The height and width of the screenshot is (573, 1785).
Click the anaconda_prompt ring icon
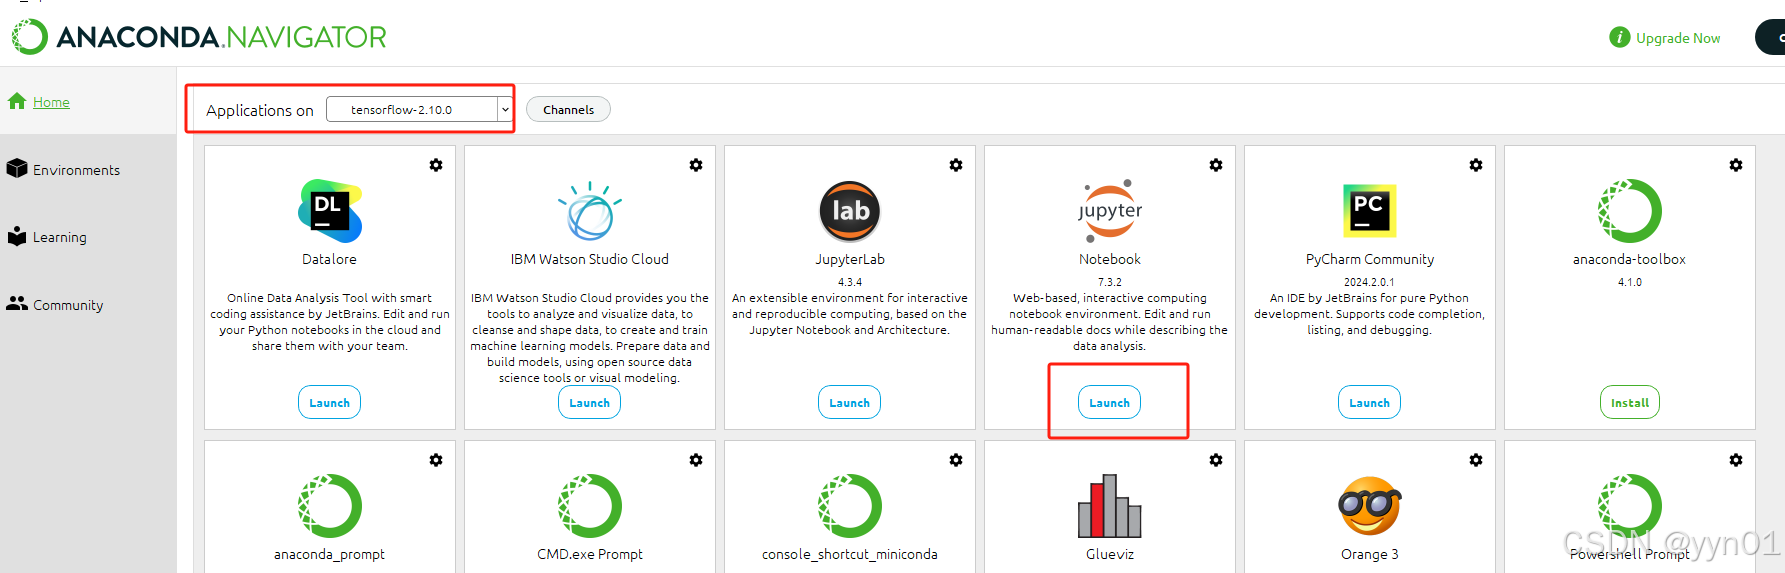pos(330,506)
